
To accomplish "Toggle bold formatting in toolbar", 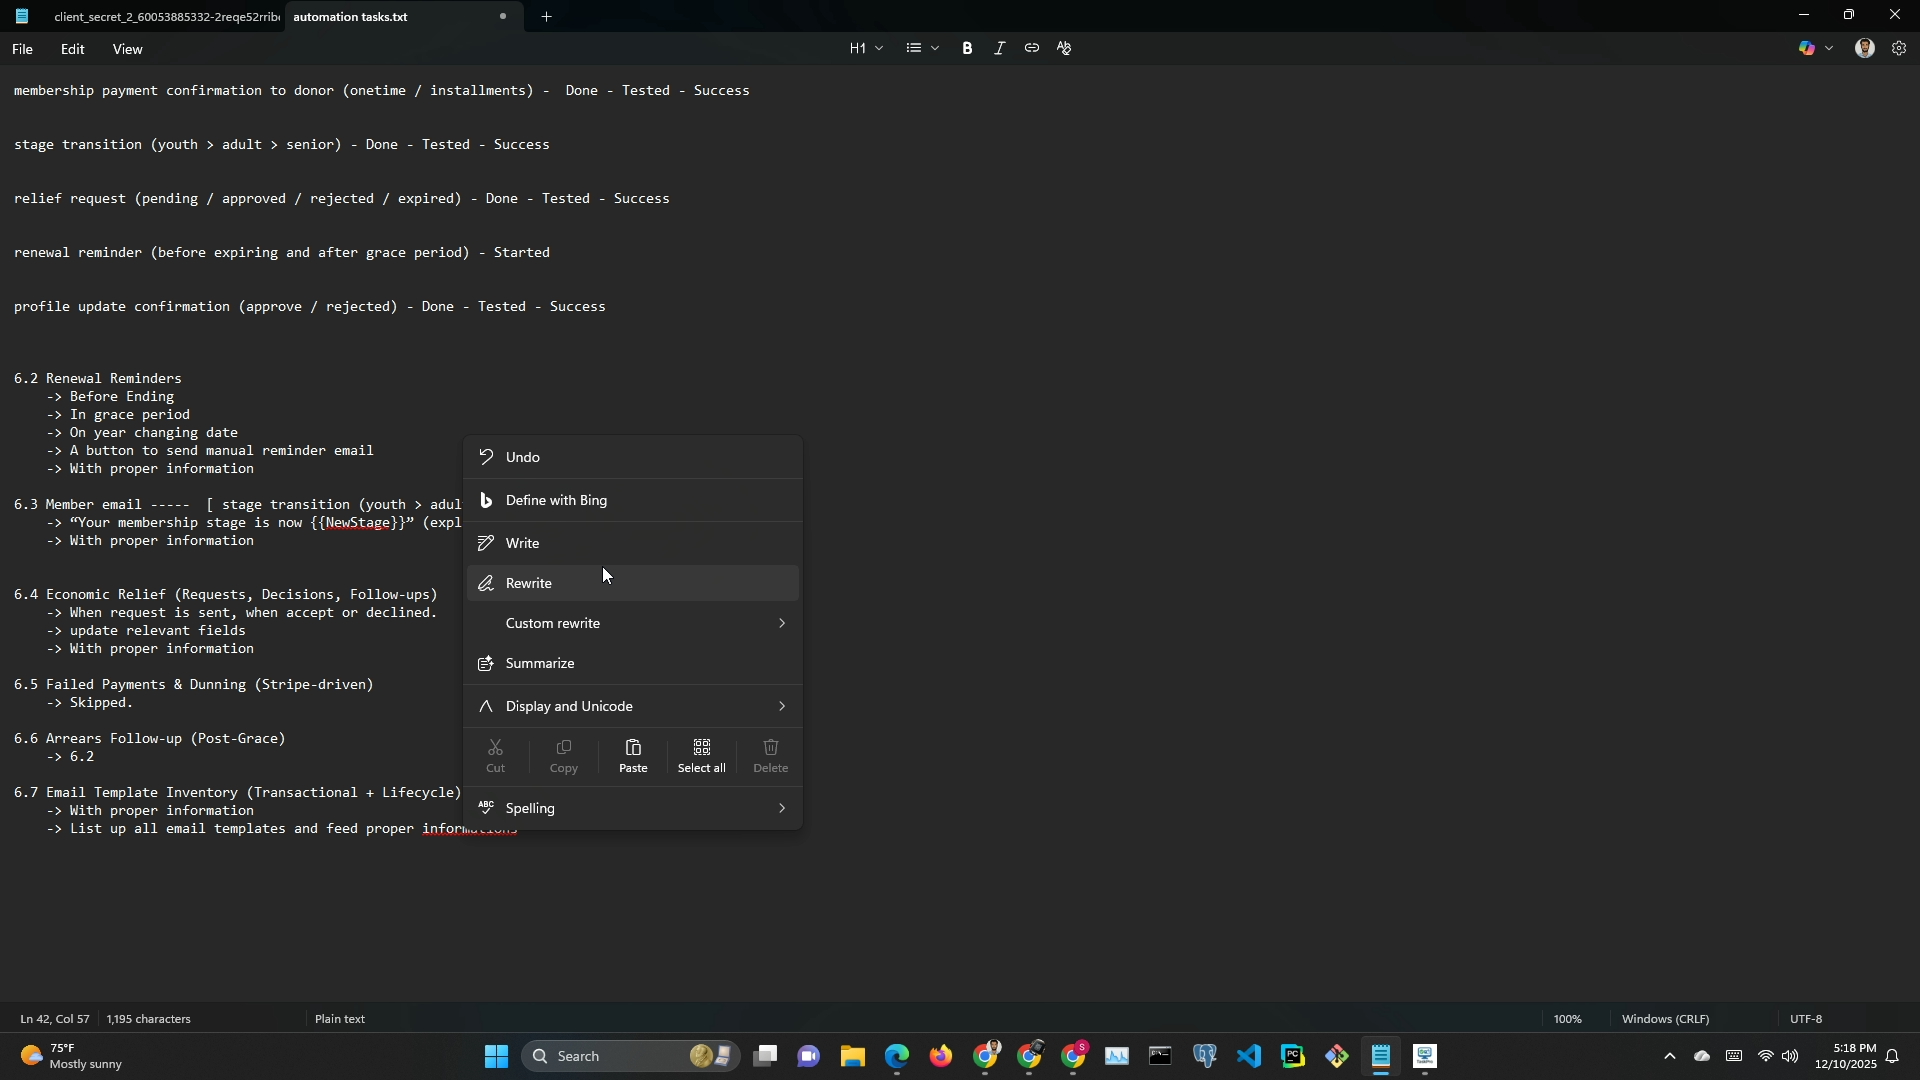I will pos(967,48).
